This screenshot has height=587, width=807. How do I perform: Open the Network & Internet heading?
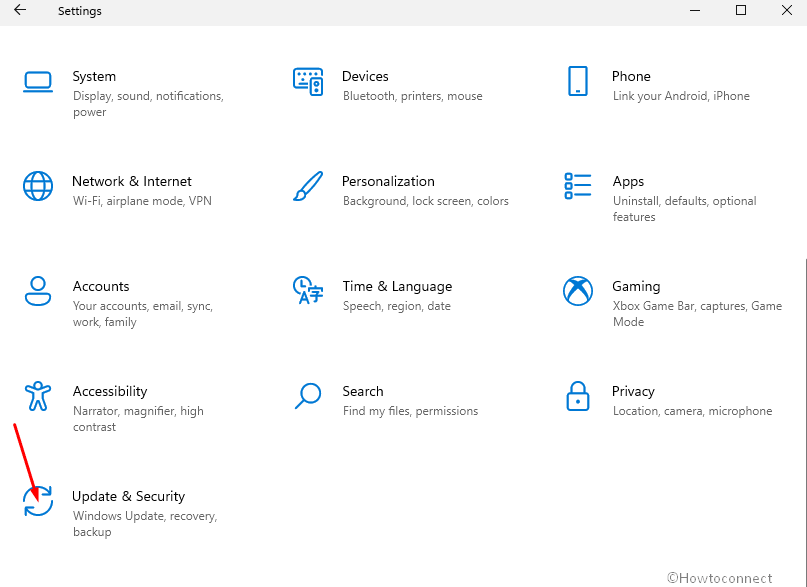tap(132, 181)
